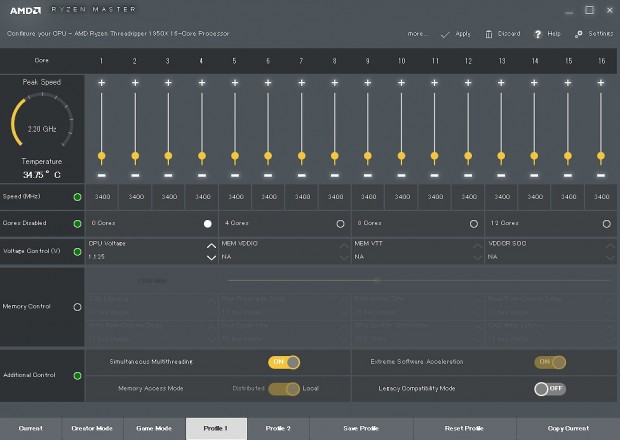Increase core 11 speed with plus icon
Viewport: 620px width, 440px height.
pyautogui.click(x=434, y=83)
